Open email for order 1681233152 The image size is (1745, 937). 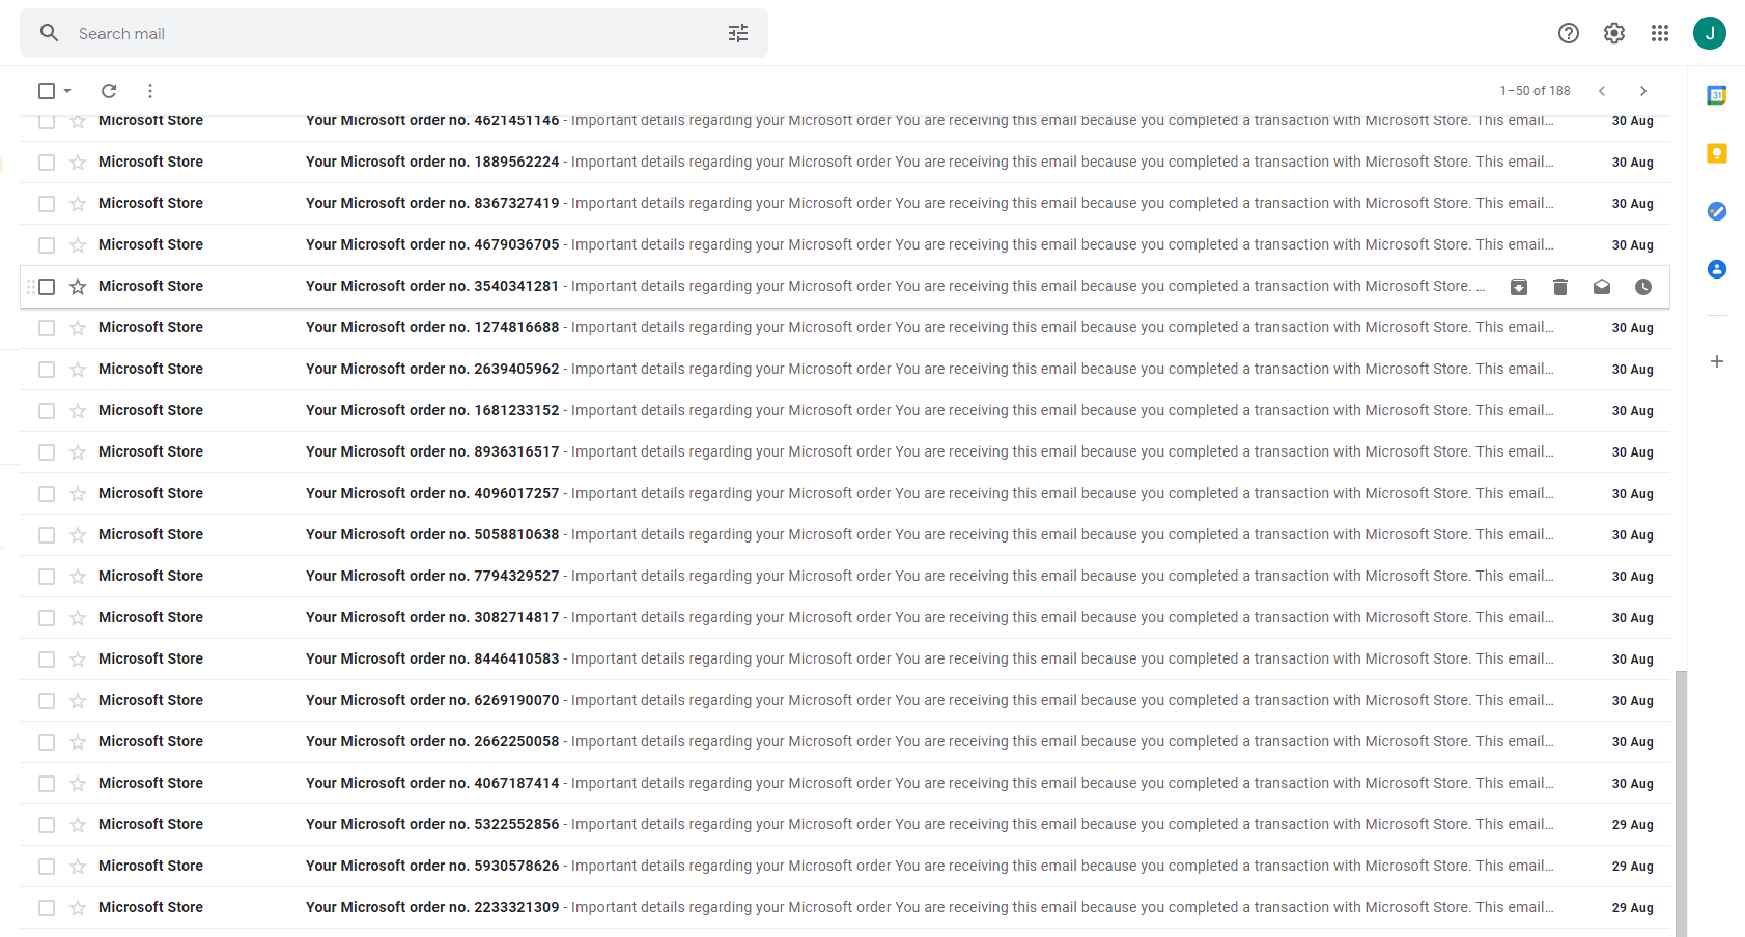[x=845, y=411]
